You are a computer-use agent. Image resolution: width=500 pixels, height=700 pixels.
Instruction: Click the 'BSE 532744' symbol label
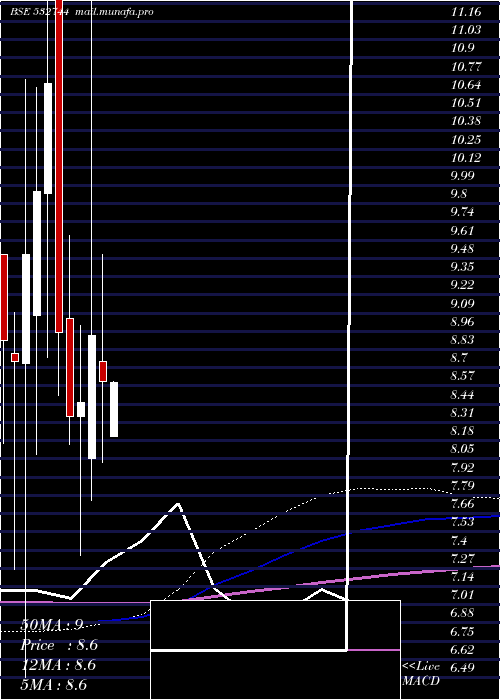point(39,12)
